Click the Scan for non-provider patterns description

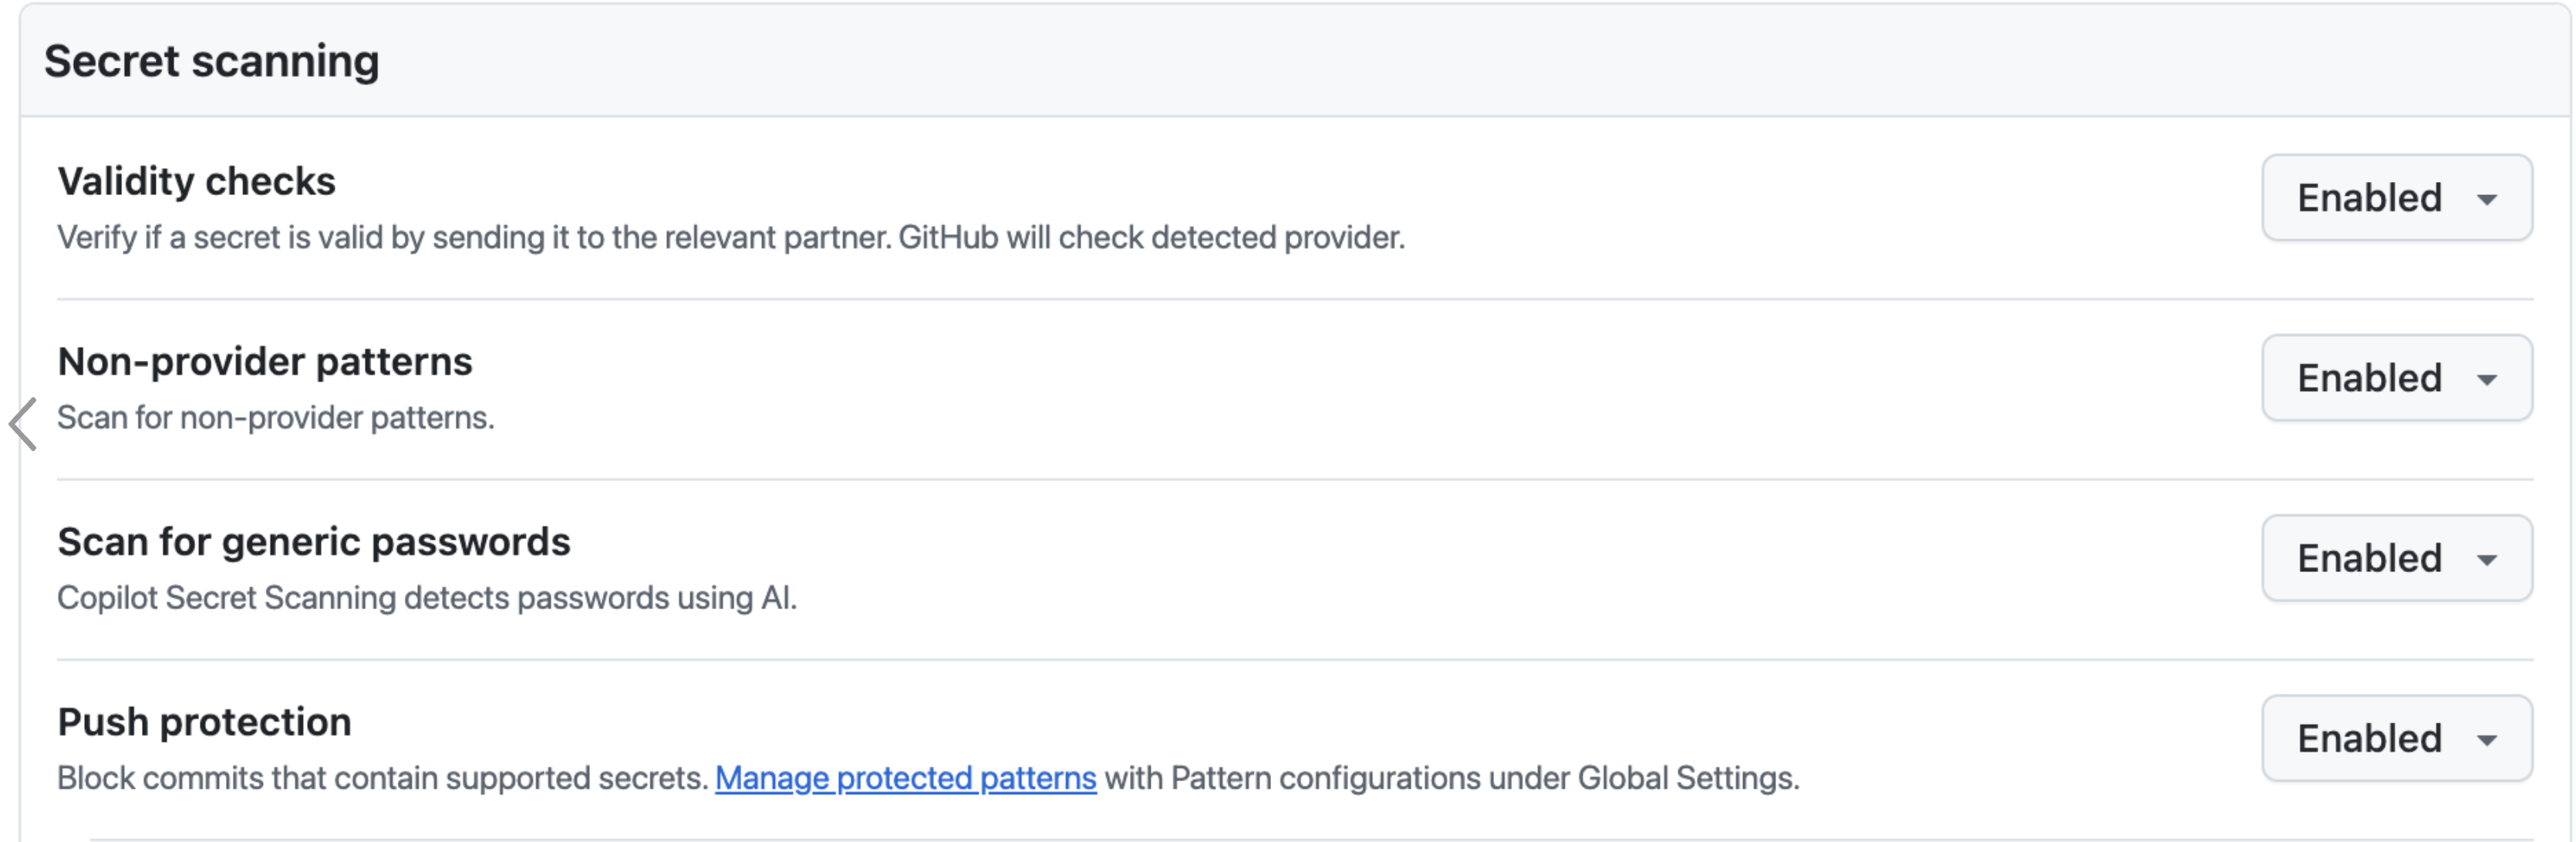point(276,417)
